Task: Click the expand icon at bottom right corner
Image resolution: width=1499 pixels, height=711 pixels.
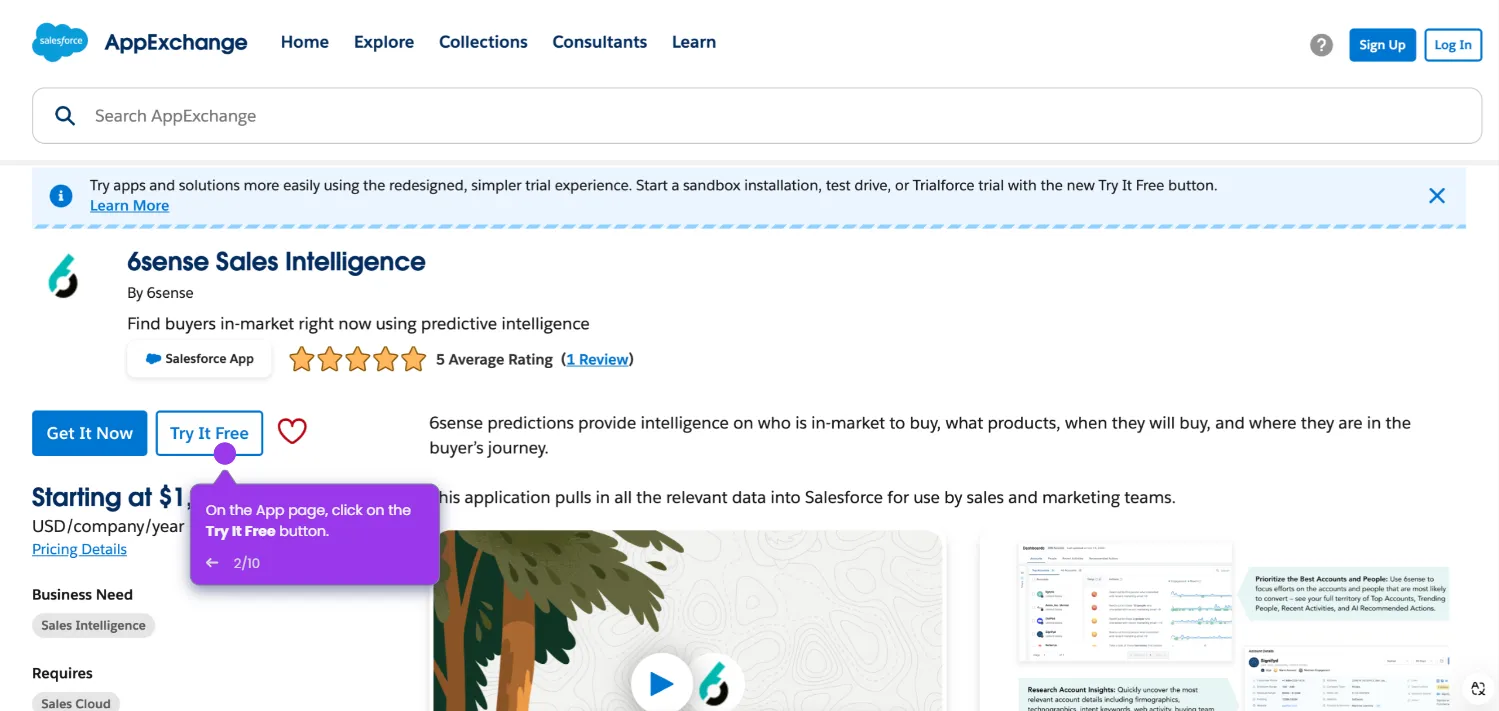Action: pos(1478,688)
